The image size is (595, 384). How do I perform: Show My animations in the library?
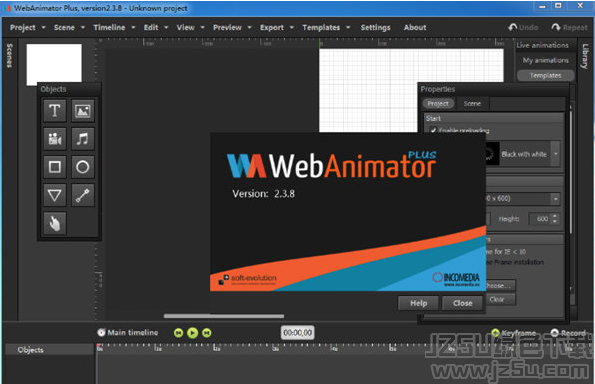click(x=546, y=60)
